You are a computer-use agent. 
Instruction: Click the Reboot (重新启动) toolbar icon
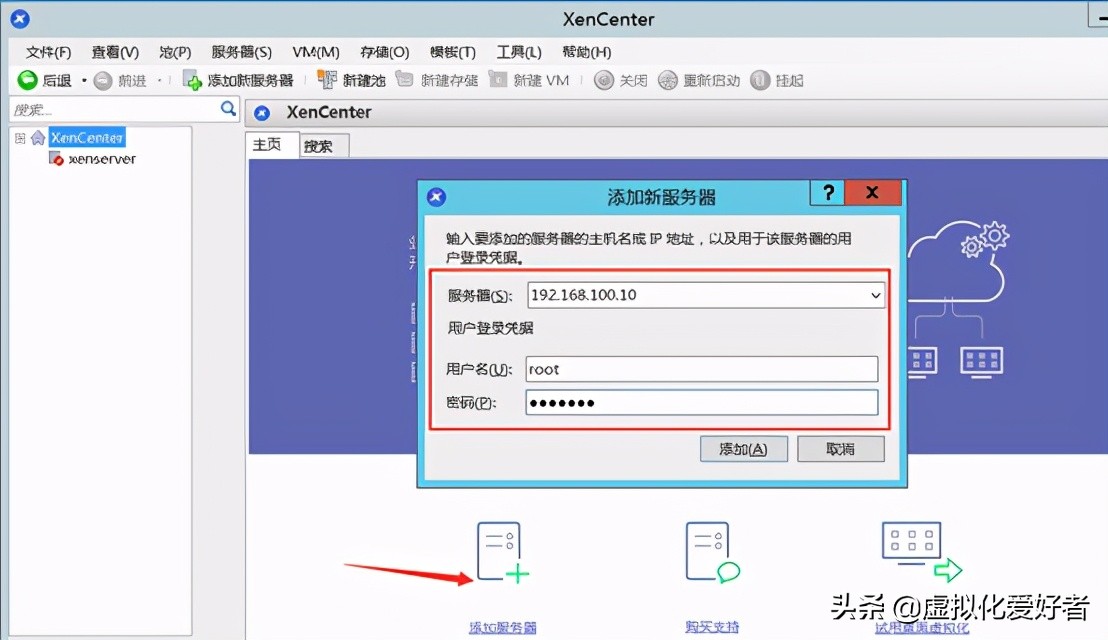click(668, 81)
